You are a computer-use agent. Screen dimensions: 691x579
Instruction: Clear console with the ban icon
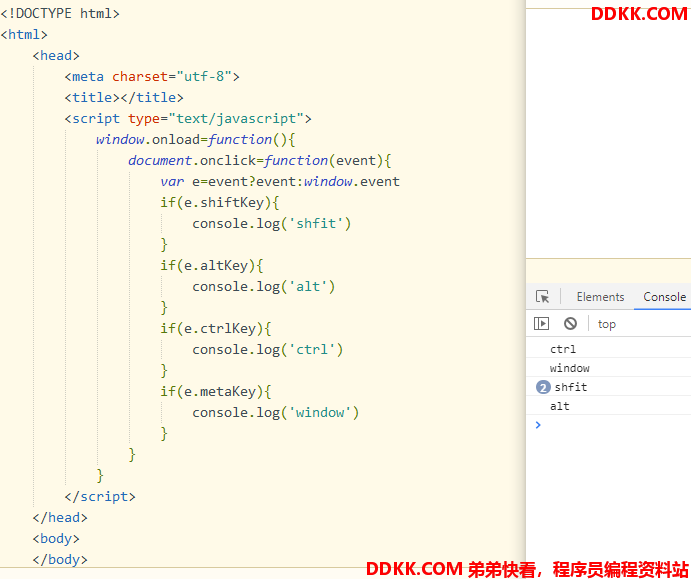(570, 324)
